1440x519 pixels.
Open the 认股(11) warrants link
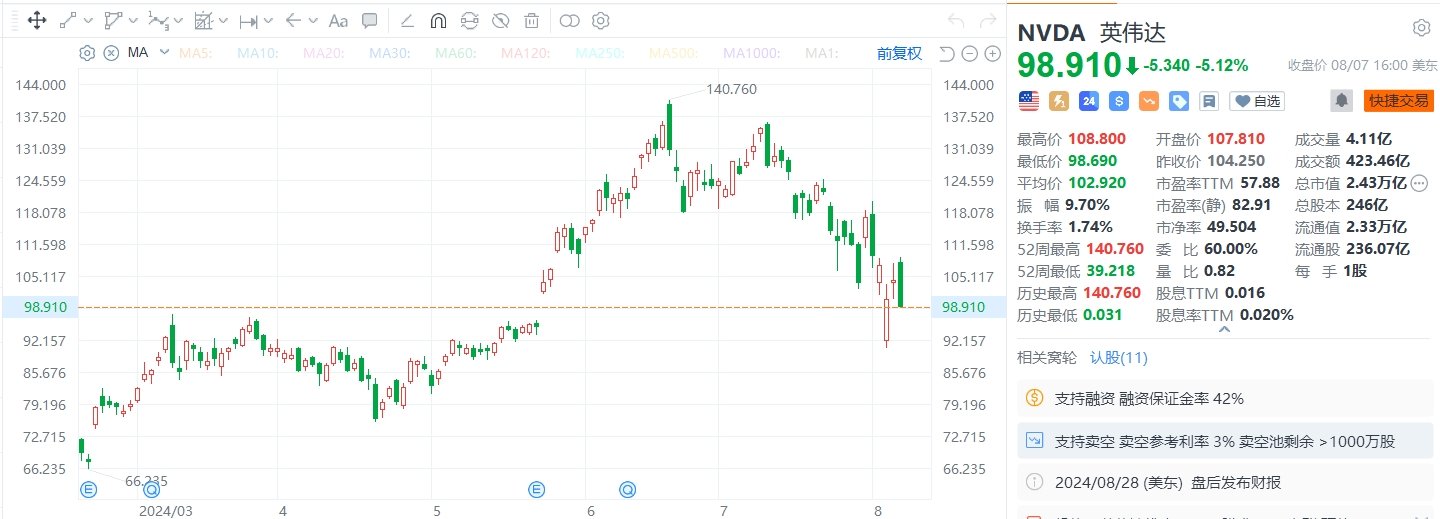pos(1118,357)
